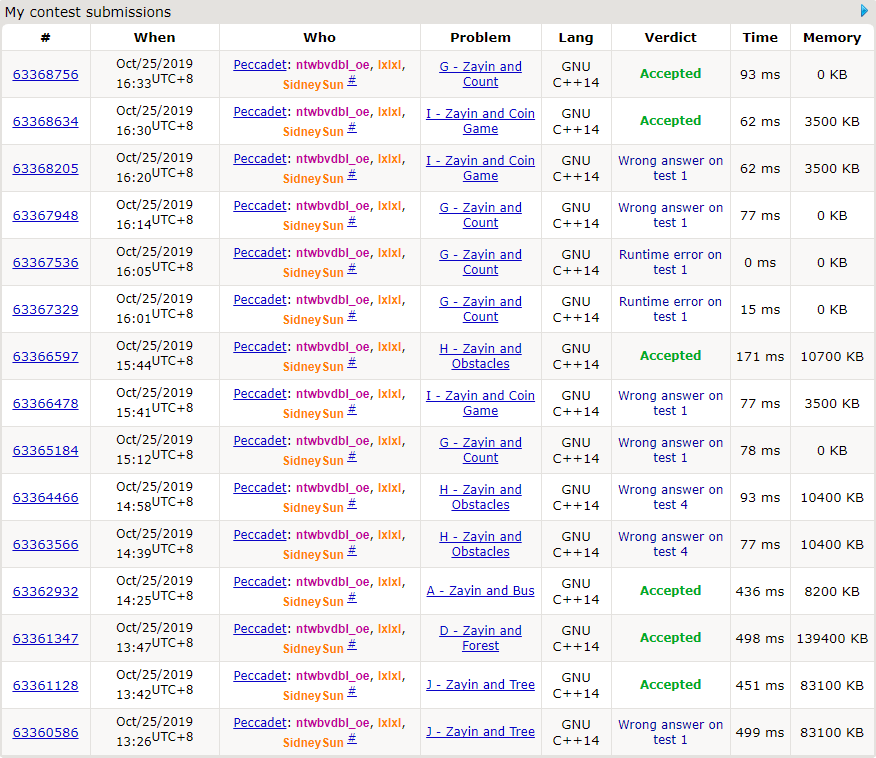Image resolution: width=876 pixels, height=758 pixels.
Task: Open I - Zayin and Coin Game for submission 63368634
Action: 480,121
